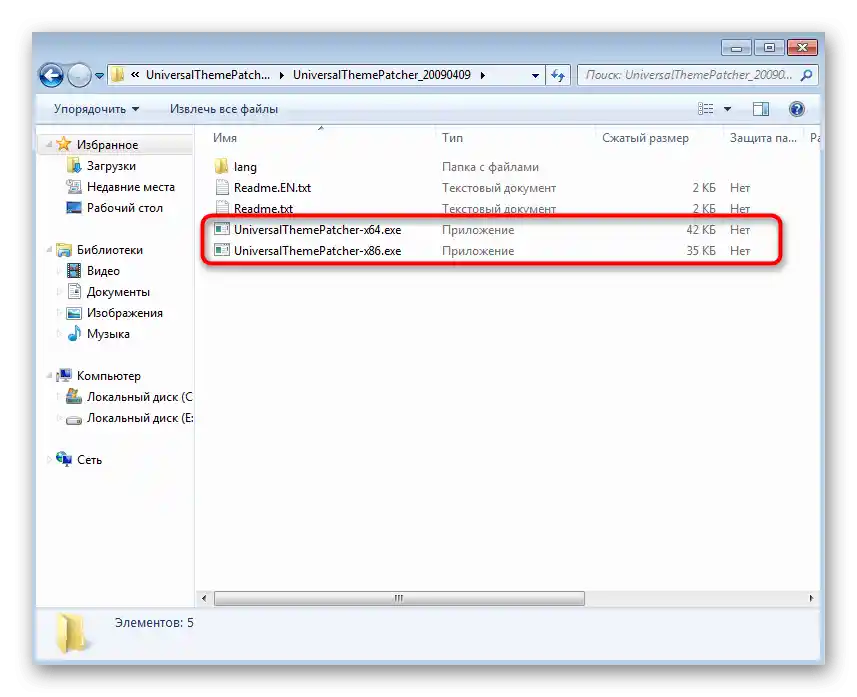
Task: Expand the Сеть tree node
Action: click(x=49, y=460)
